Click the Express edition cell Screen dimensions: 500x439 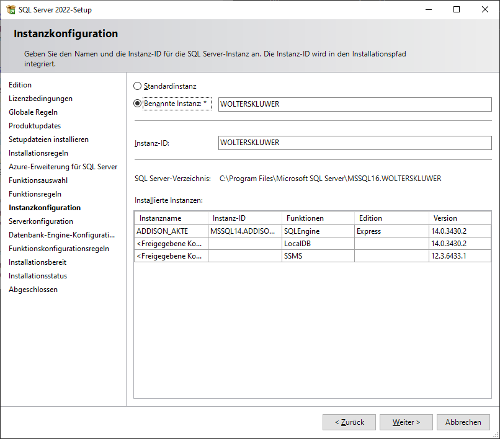pos(391,231)
